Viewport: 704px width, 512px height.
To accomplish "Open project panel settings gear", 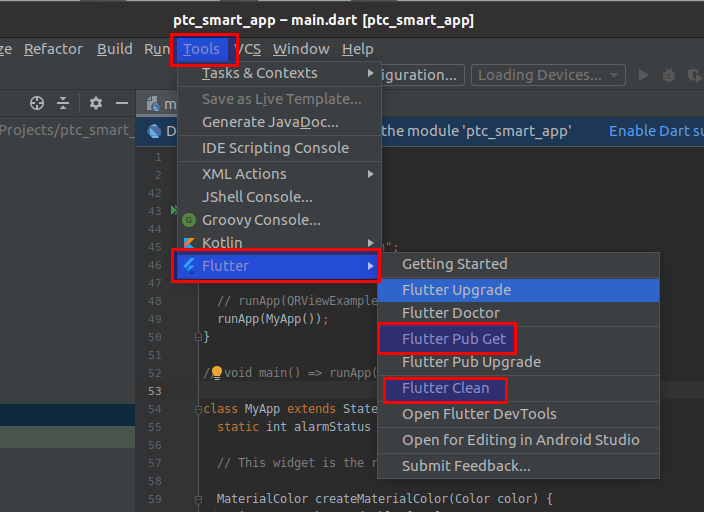I will pos(96,103).
